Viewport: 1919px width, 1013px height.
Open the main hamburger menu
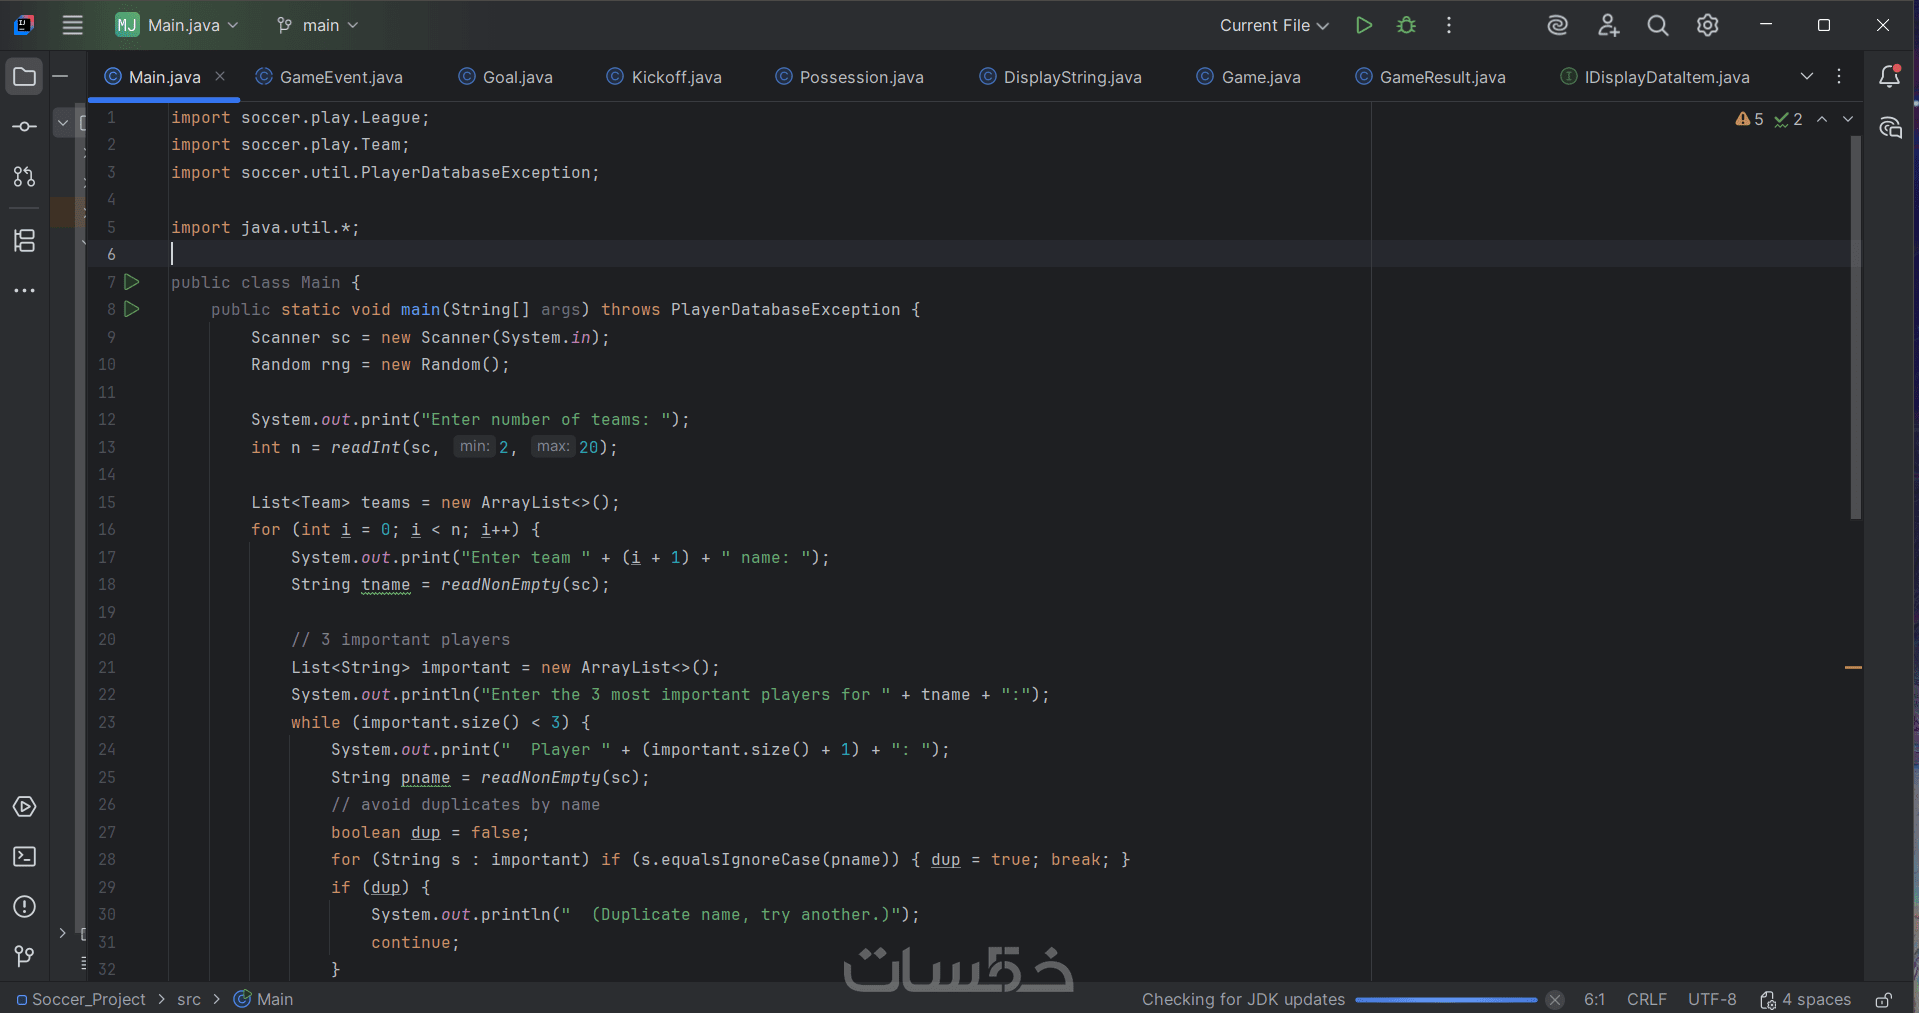73,25
